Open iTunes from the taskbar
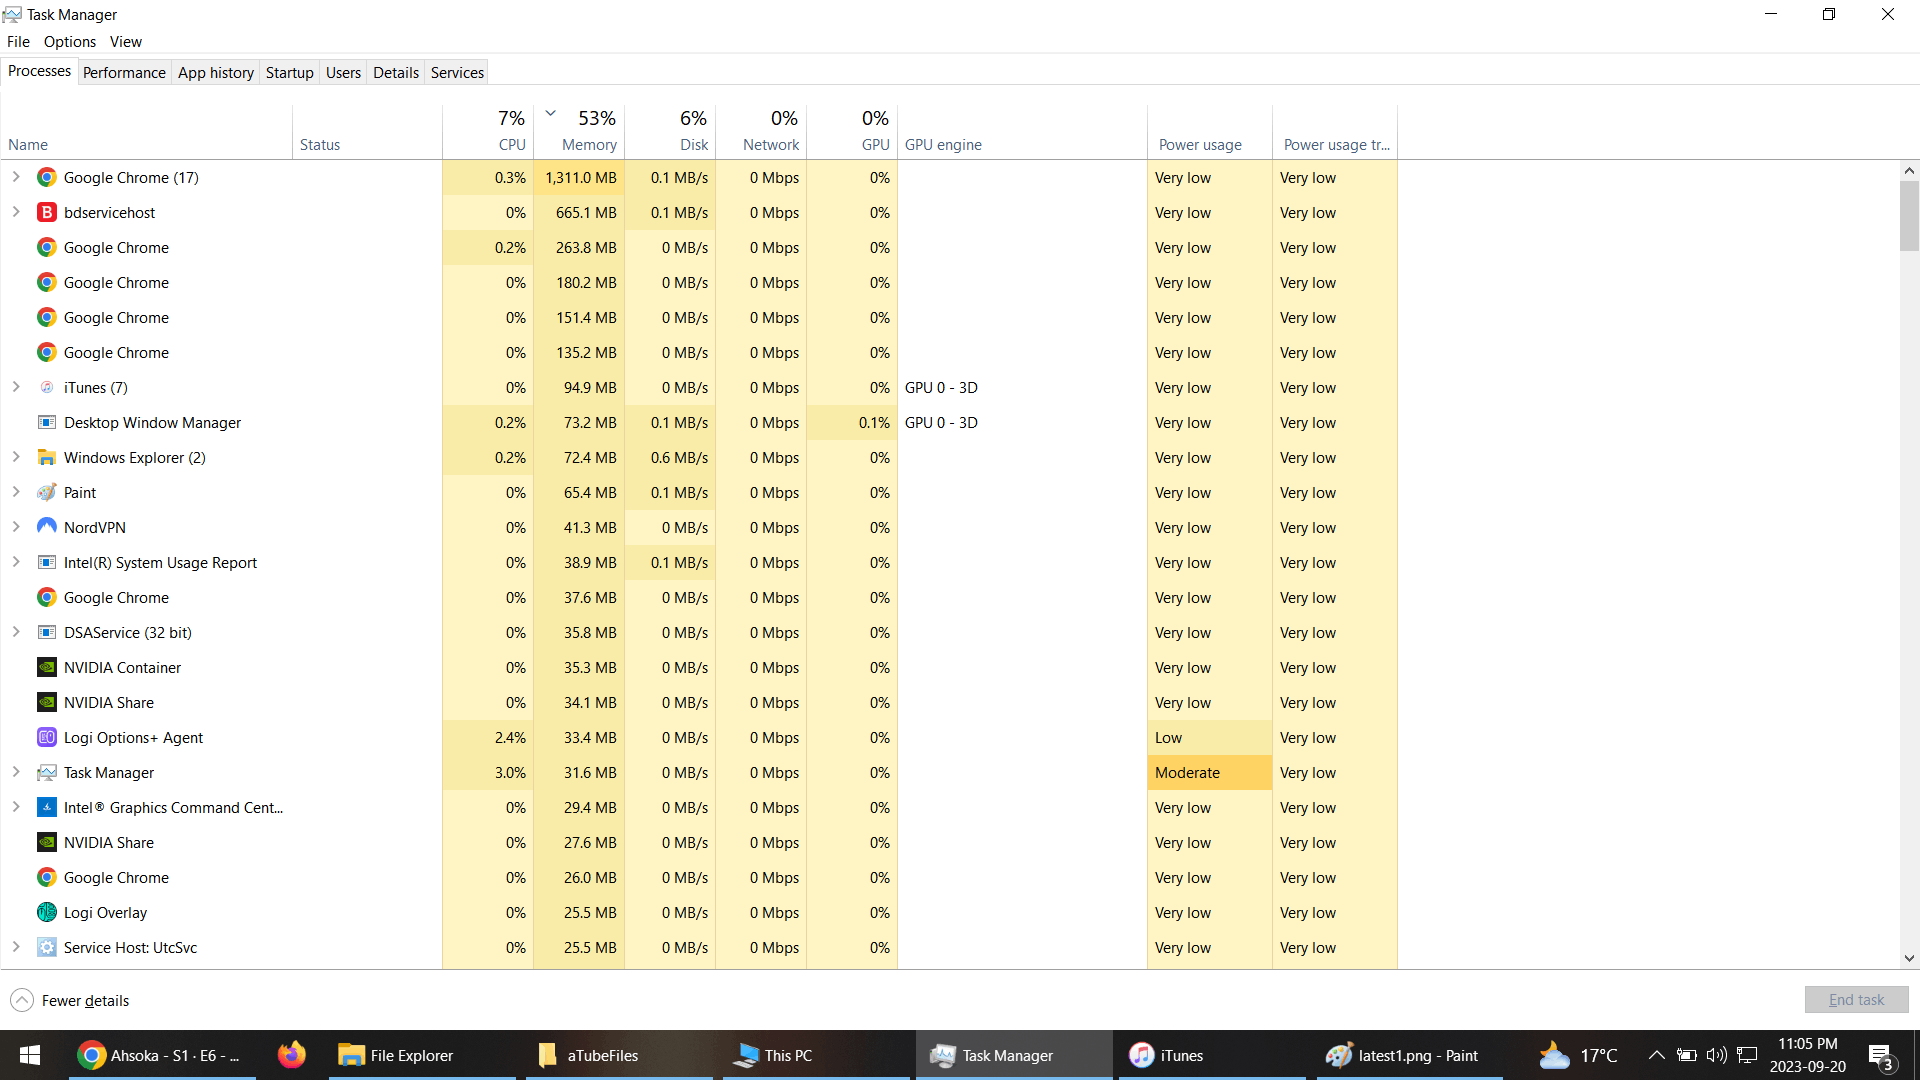The width and height of the screenshot is (1920, 1080). [x=1166, y=1055]
